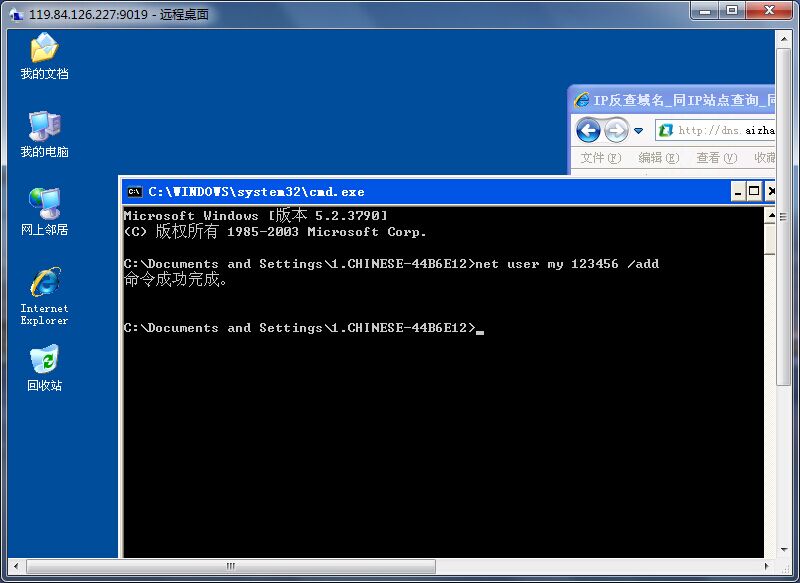Select the 回收站 recycle bin icon
This screenshot has height=583, width=800.
44,368
